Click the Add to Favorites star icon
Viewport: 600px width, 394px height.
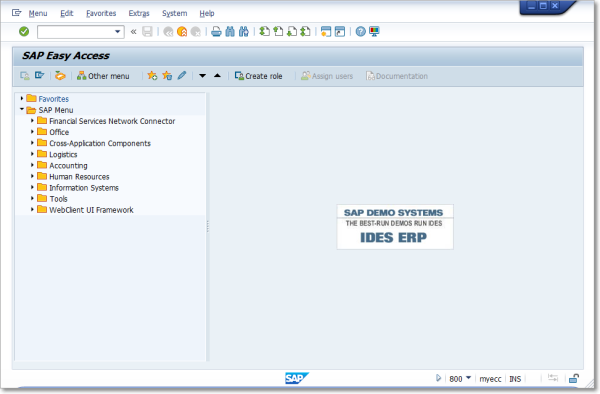(x=152, y=76)
